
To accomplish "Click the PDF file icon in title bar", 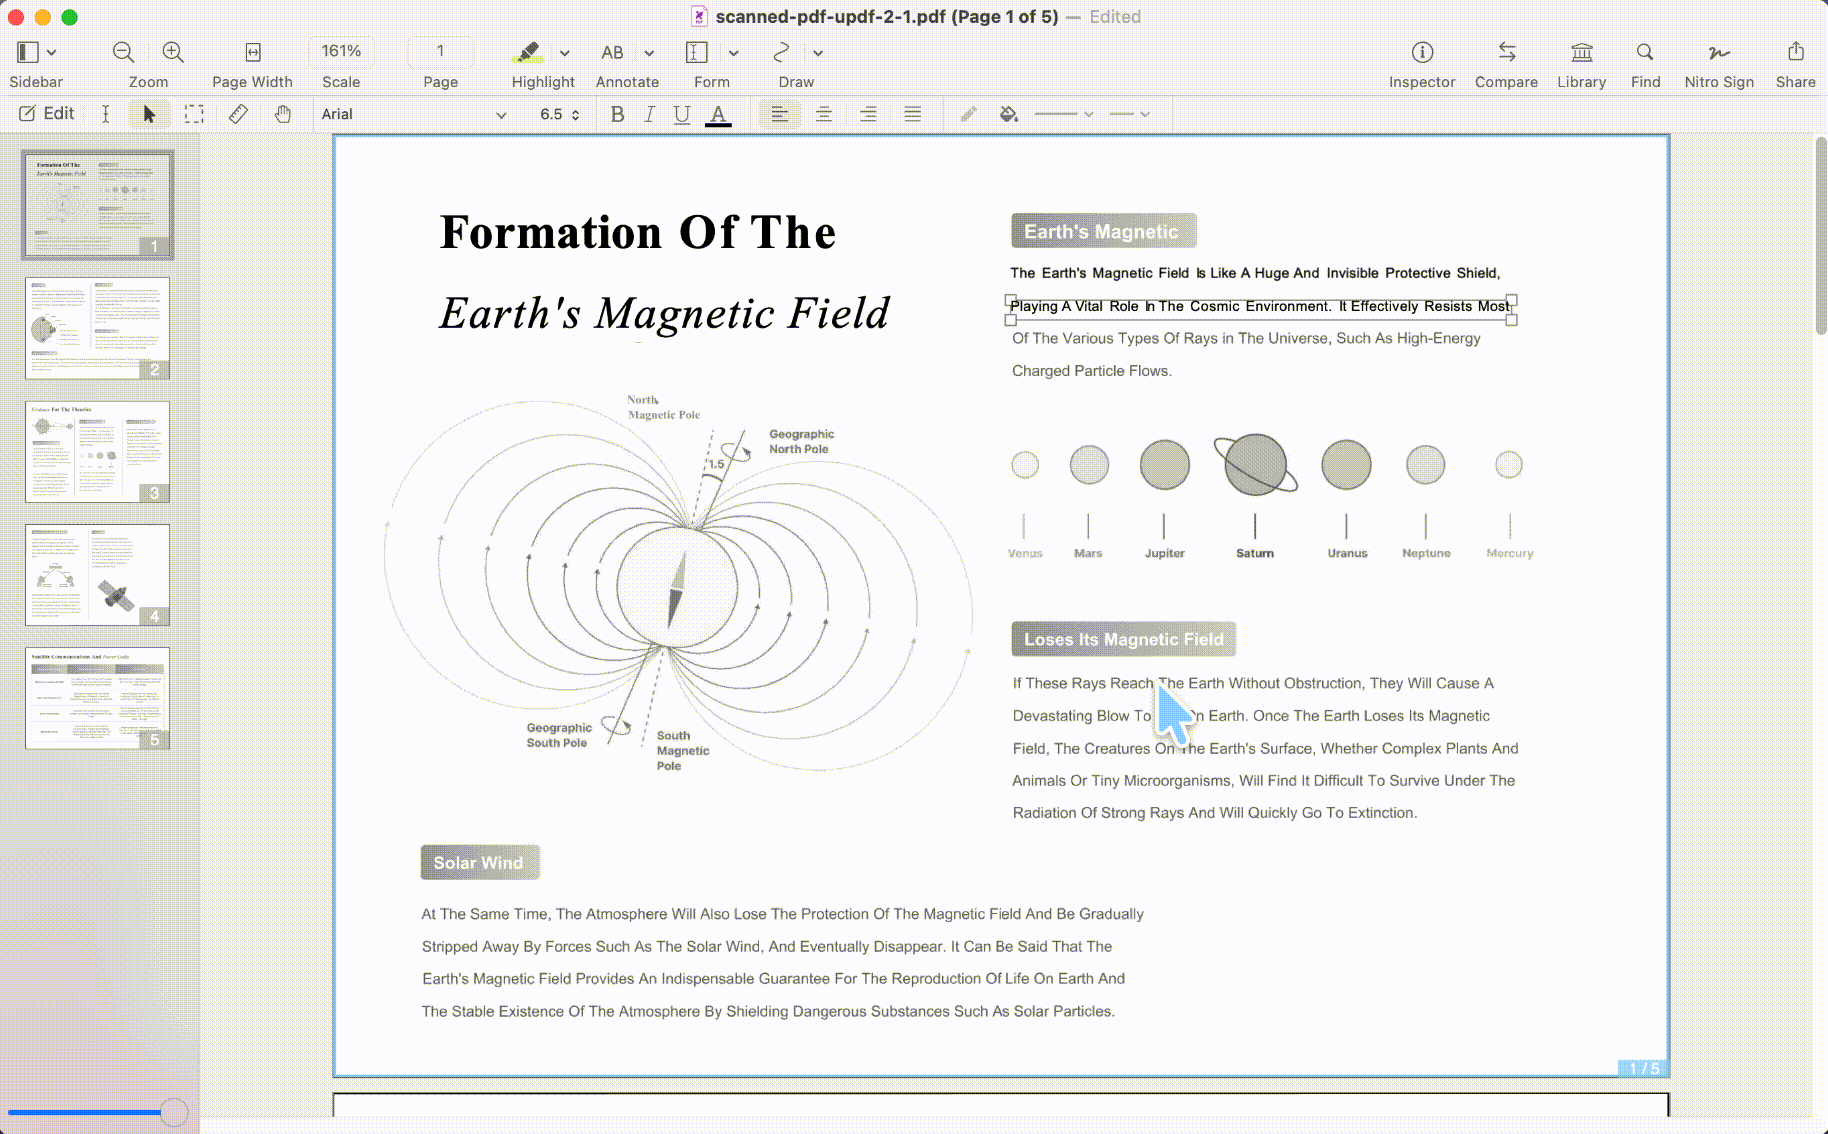I will pos(700,17).
